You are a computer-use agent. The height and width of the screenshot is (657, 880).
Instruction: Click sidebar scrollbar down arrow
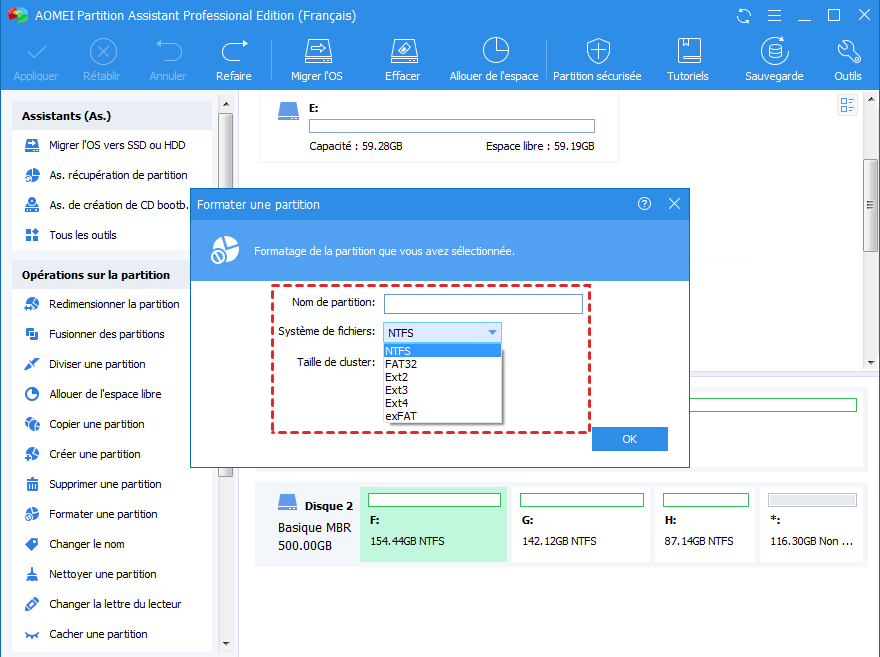point(226,644)
